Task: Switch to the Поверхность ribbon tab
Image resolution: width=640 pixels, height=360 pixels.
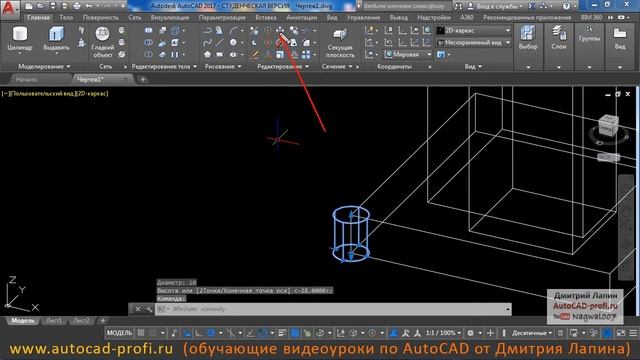Action: pyautogui.click(x=100, y=18)
